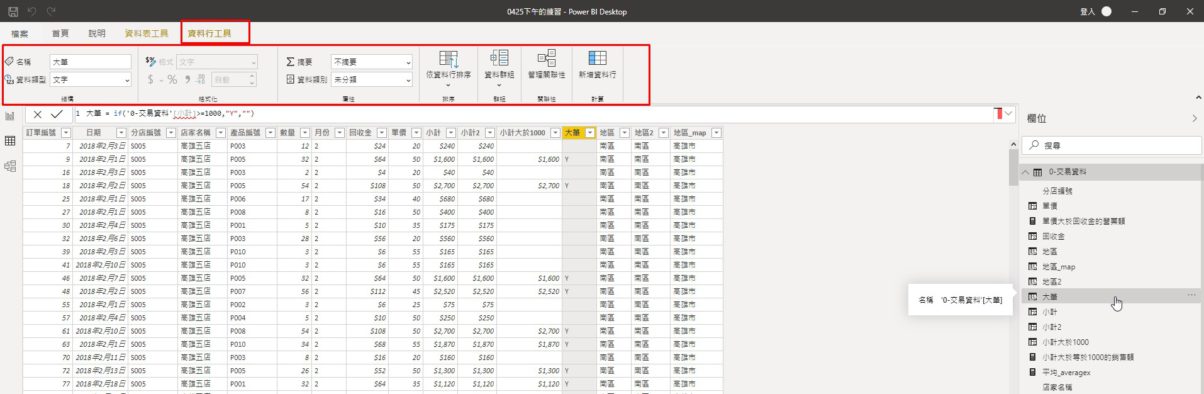The height and width of the screenshot is (394, 1204).
Task: Collapse the 0-交易資料 table tree
Action: 1024,173
